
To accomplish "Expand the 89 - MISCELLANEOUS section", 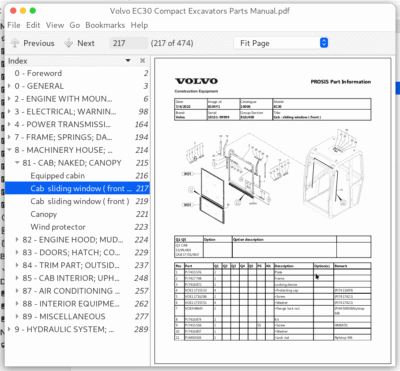I will pyautogui.click(x=17, y=316).
